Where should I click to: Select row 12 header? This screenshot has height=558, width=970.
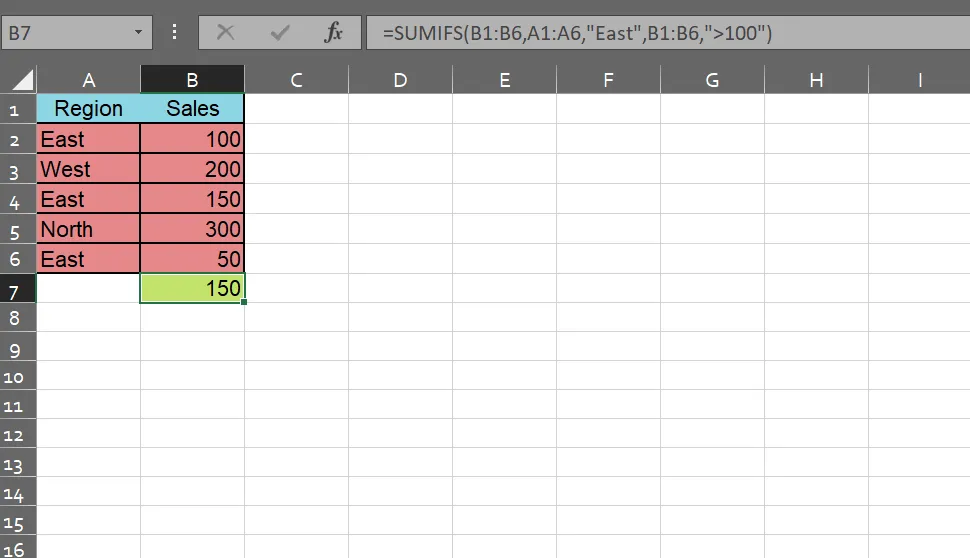(18, 434)
